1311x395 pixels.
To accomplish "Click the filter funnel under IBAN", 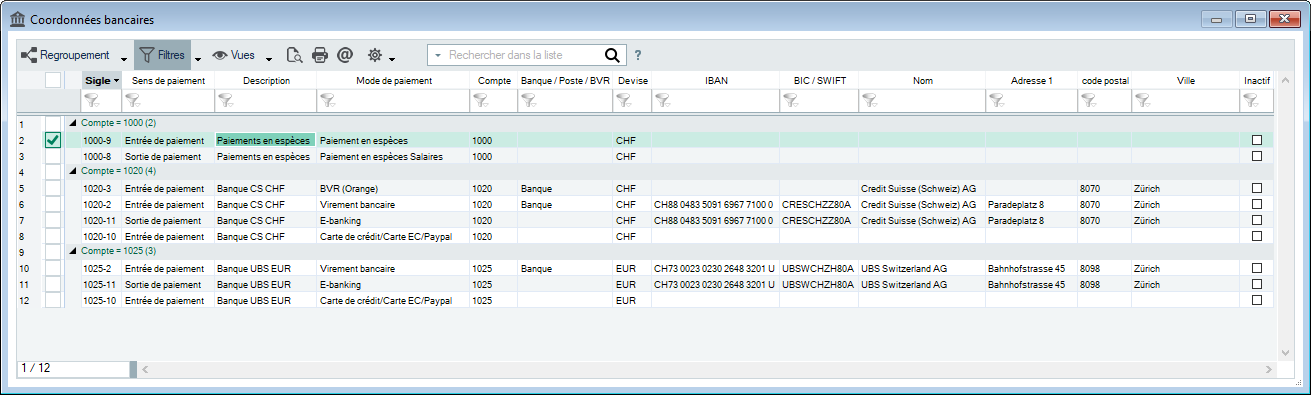I will pos(663,99).
